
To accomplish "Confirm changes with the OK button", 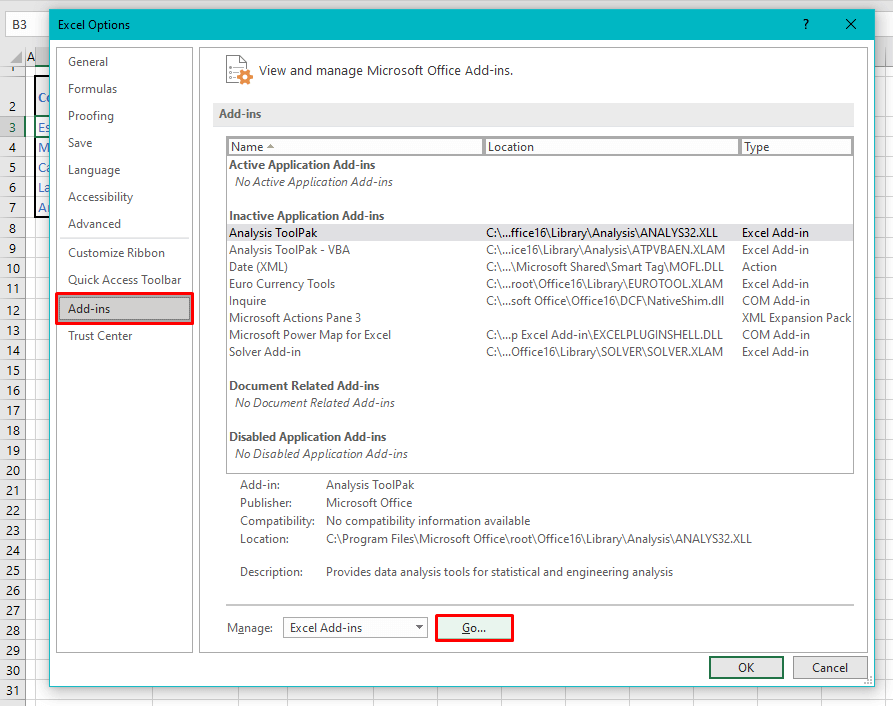I will coord(746,667).
